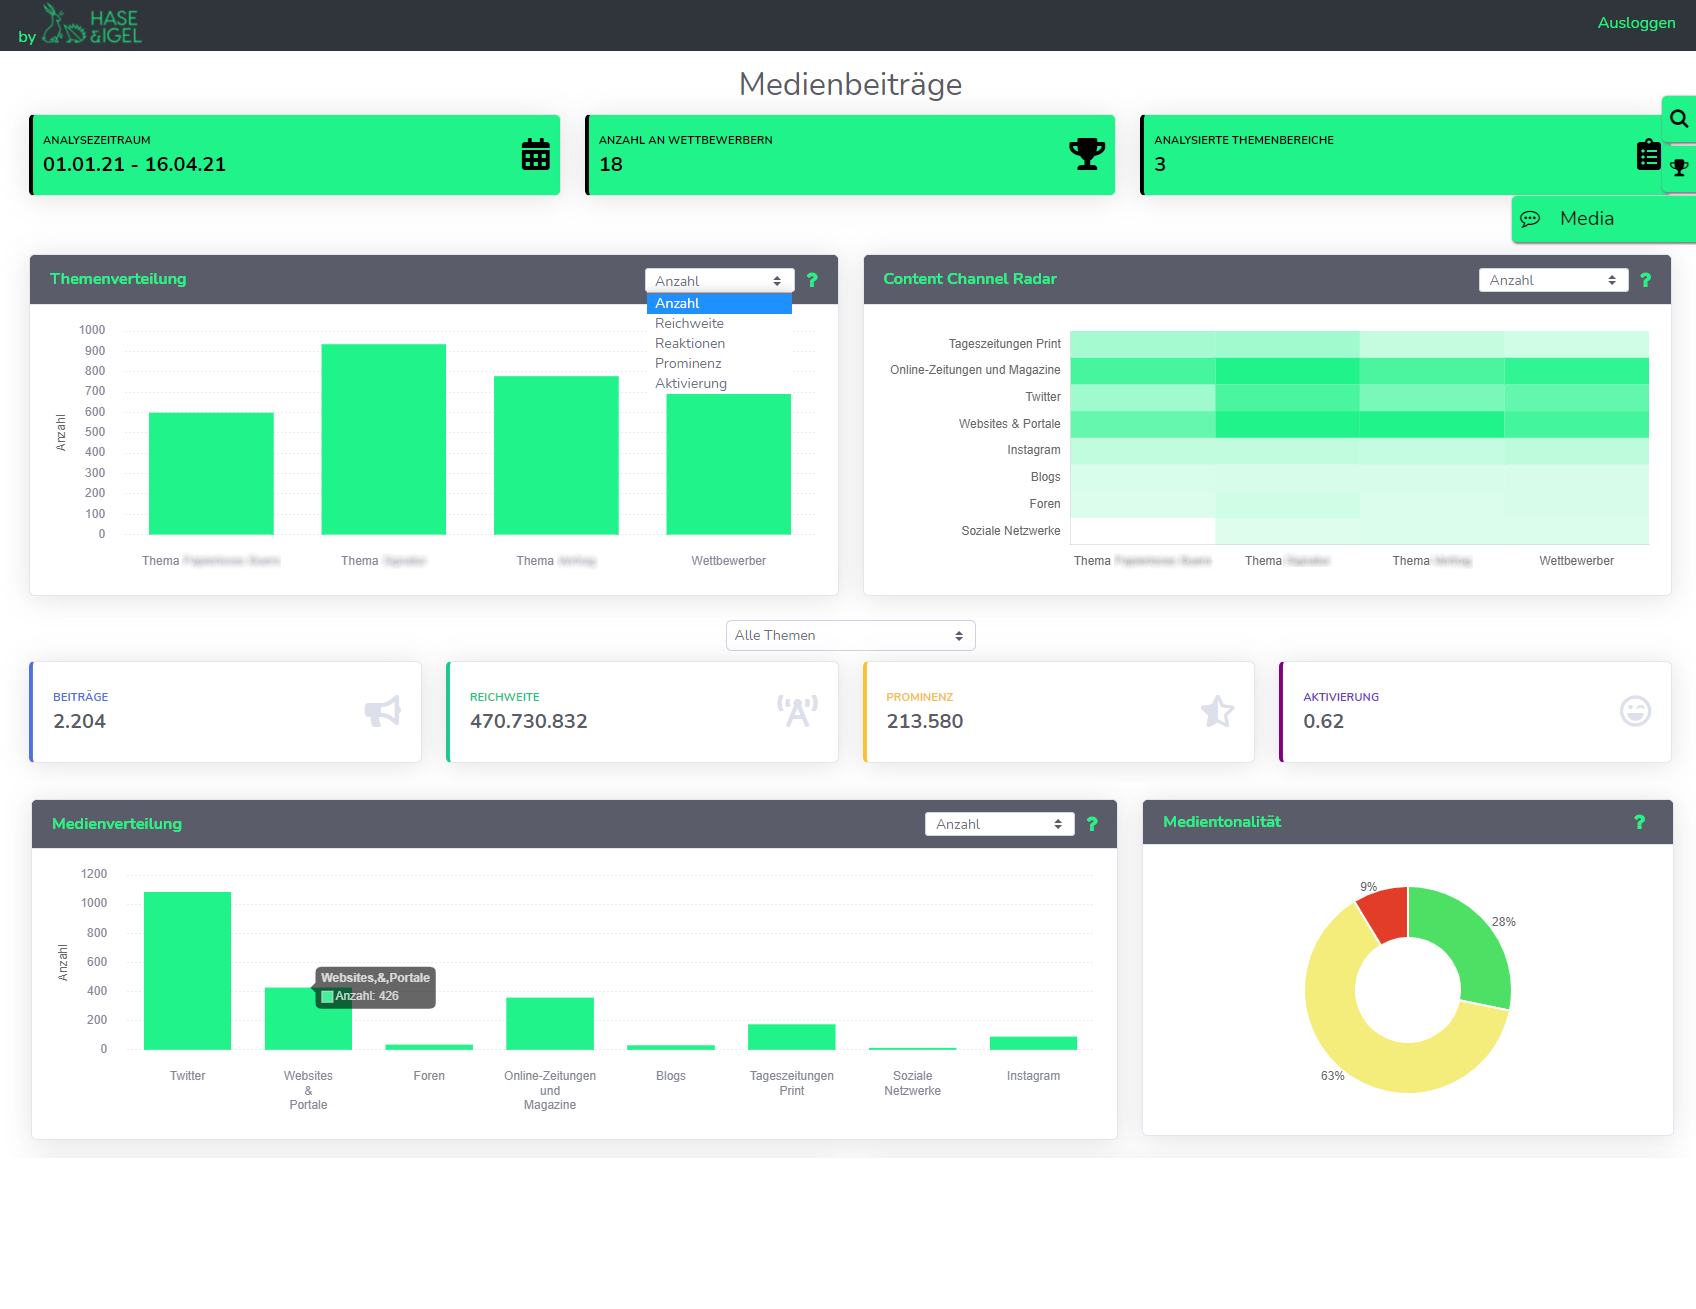
Task: Click the star icon in Prominenz card
Action: click(x=1217, y=711)
